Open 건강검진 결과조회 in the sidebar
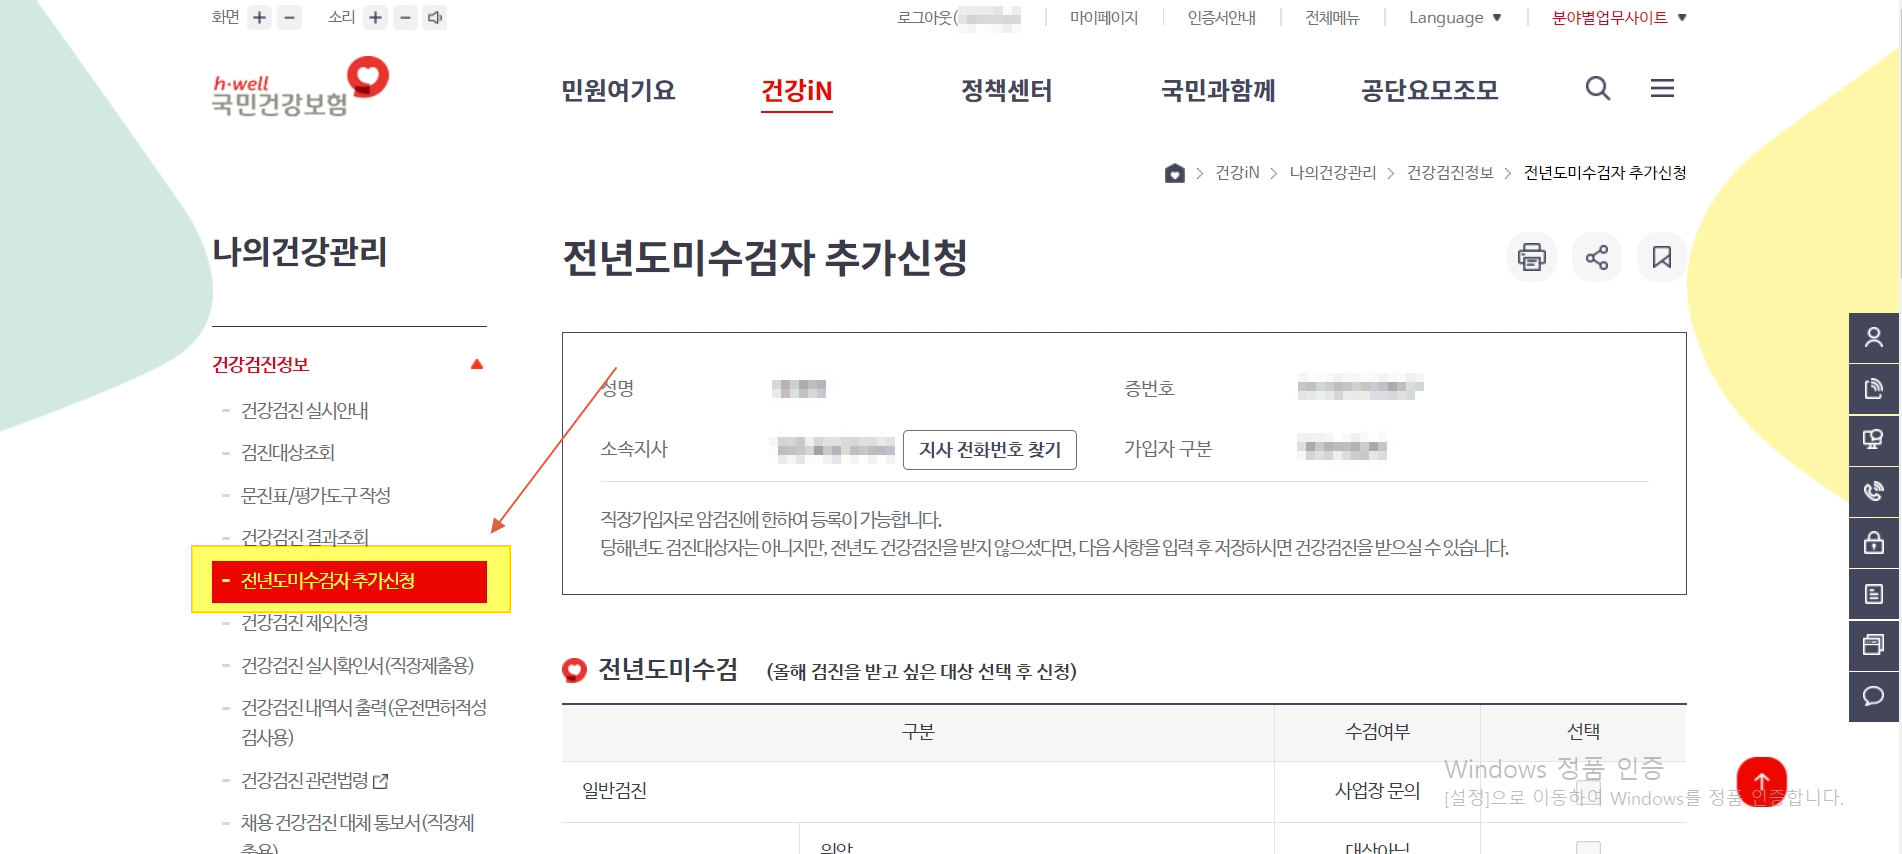 pyautogui.click(x=305, y=537)
